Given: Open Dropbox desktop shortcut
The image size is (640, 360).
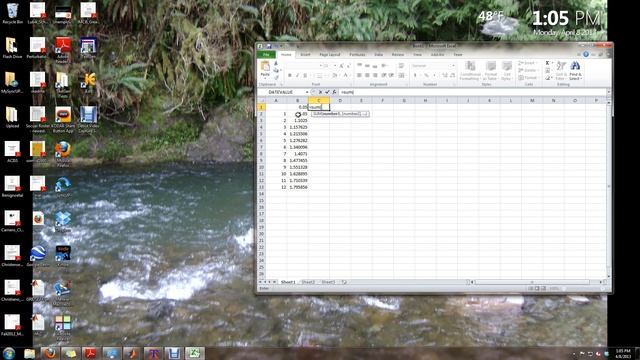Looking at the screenshot, I should 63,222.
